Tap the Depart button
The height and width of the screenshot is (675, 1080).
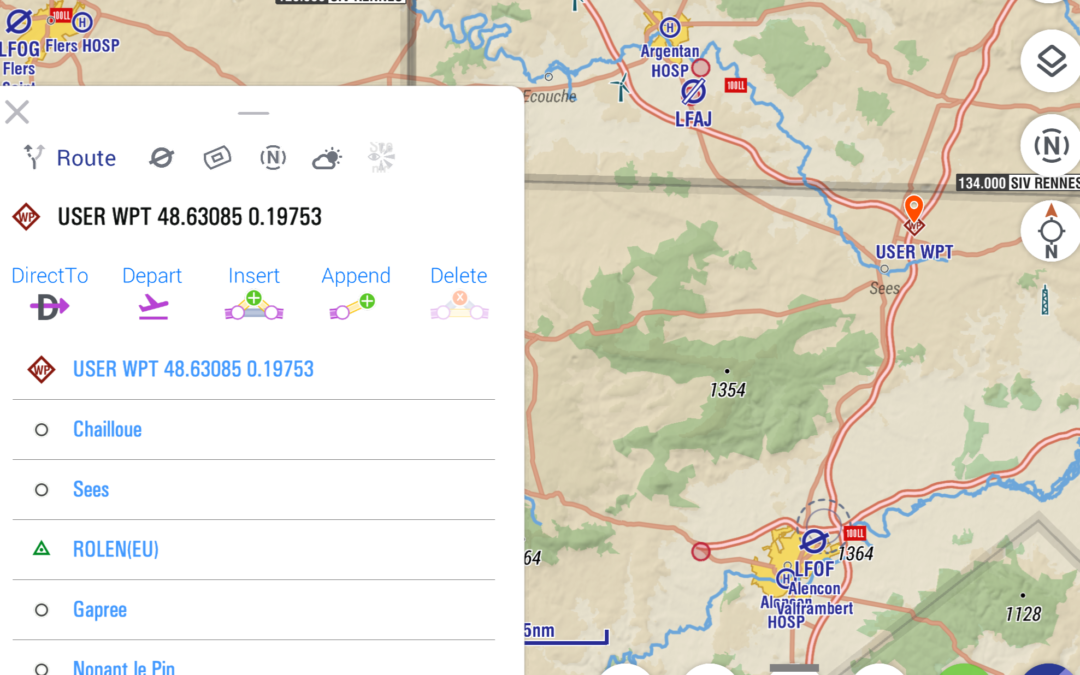tap(152, 293)
